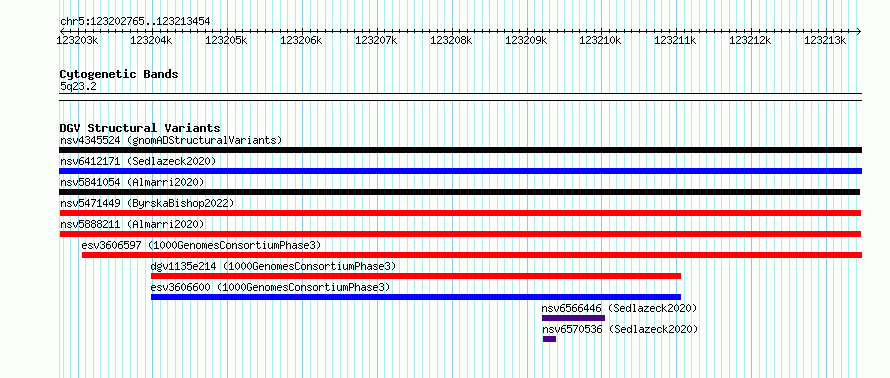Click the 123208k ruler position
The image size is (890, 378).
point(451,40)
